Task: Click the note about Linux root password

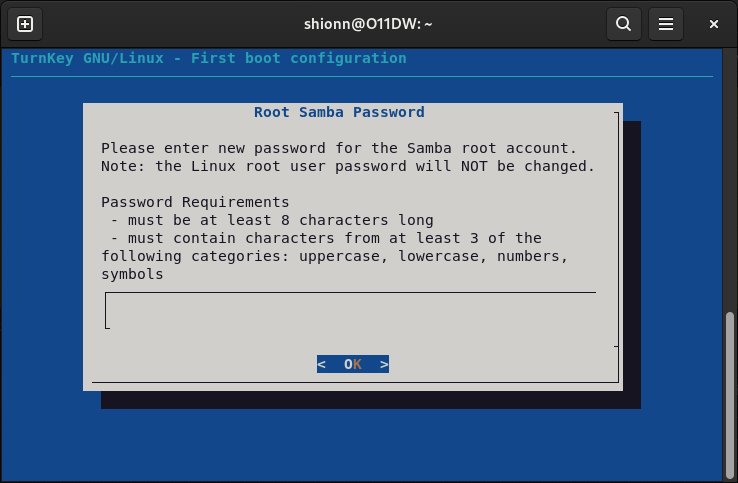Action: [348, 166]
